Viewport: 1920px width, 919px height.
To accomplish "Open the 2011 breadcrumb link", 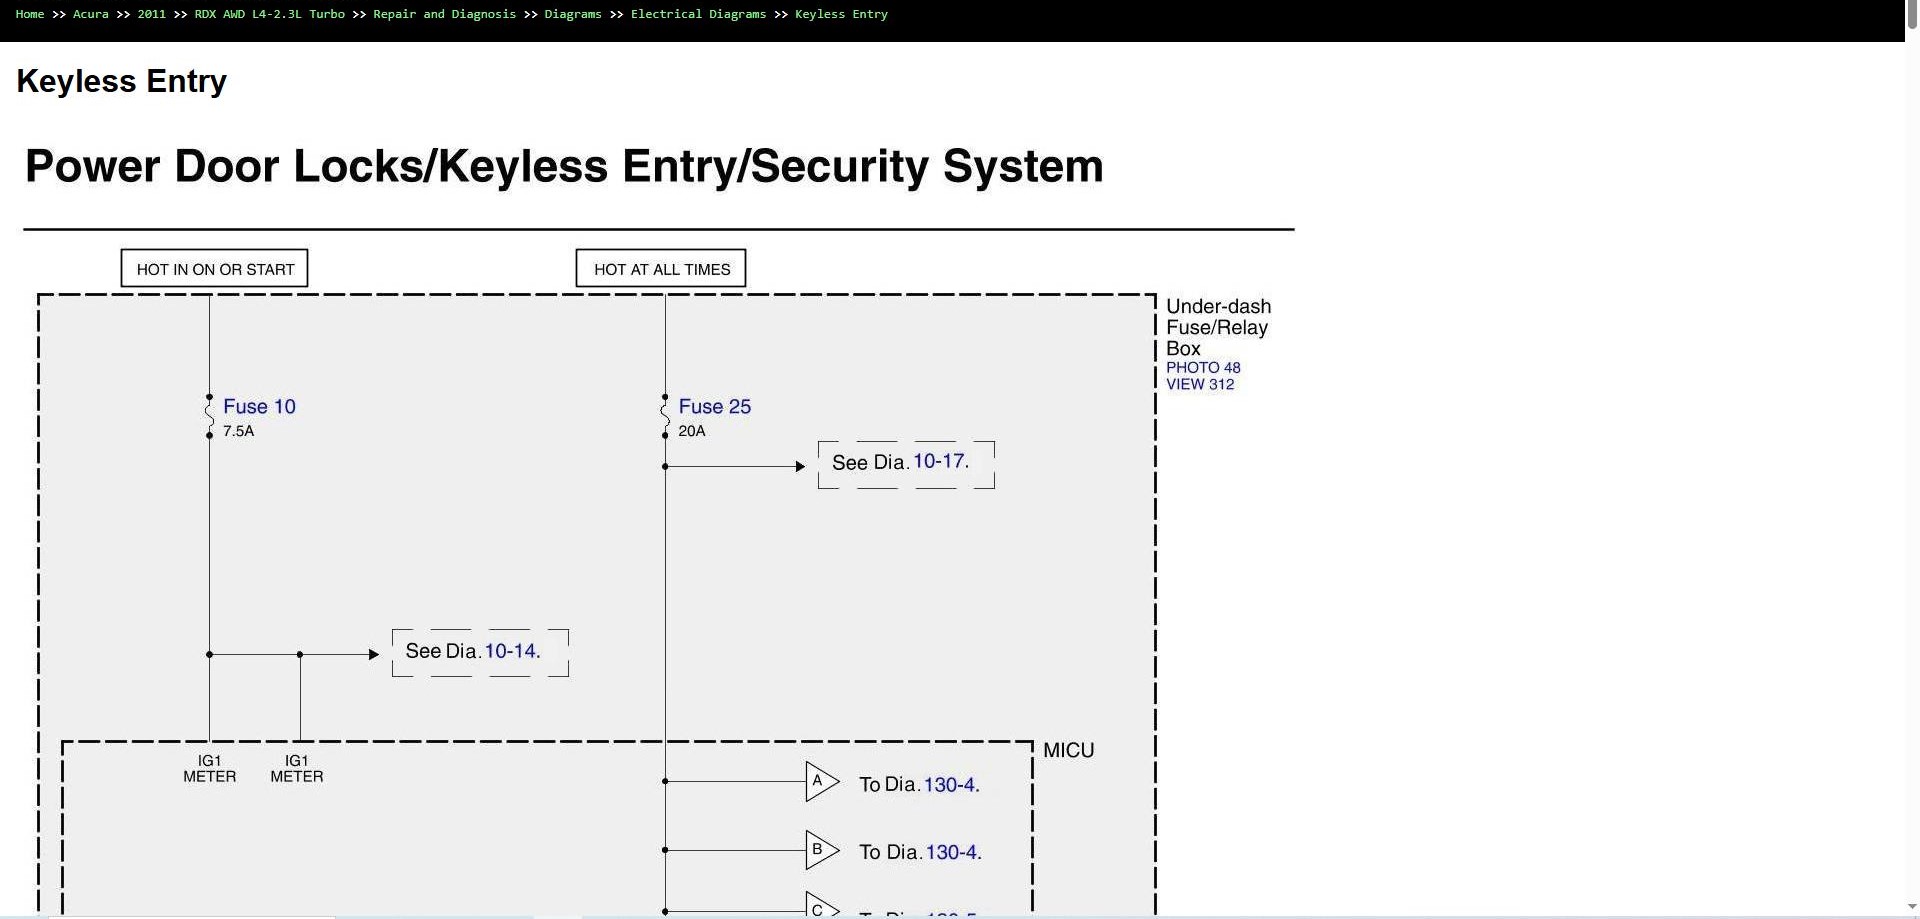I will [152, 14].
